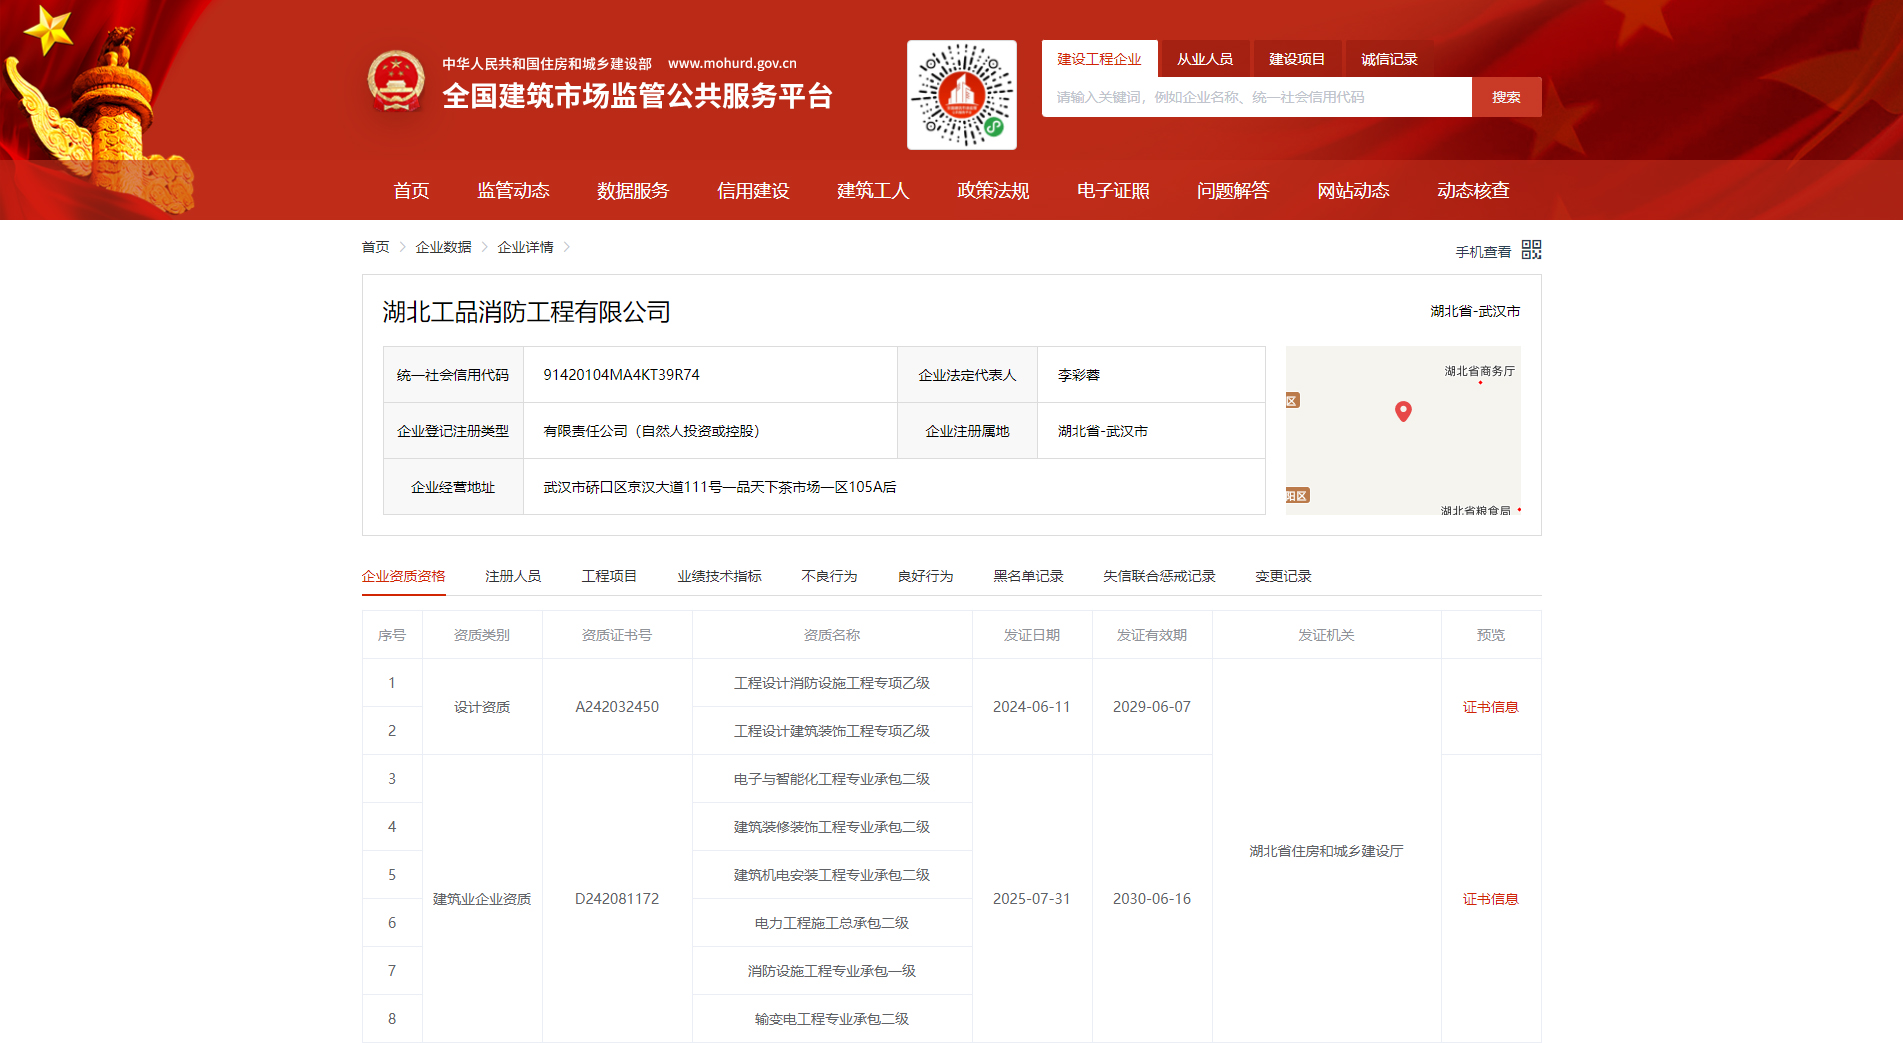Click the national emblem logo in header
The image size is (1903, 1043).
pos(396,81)
